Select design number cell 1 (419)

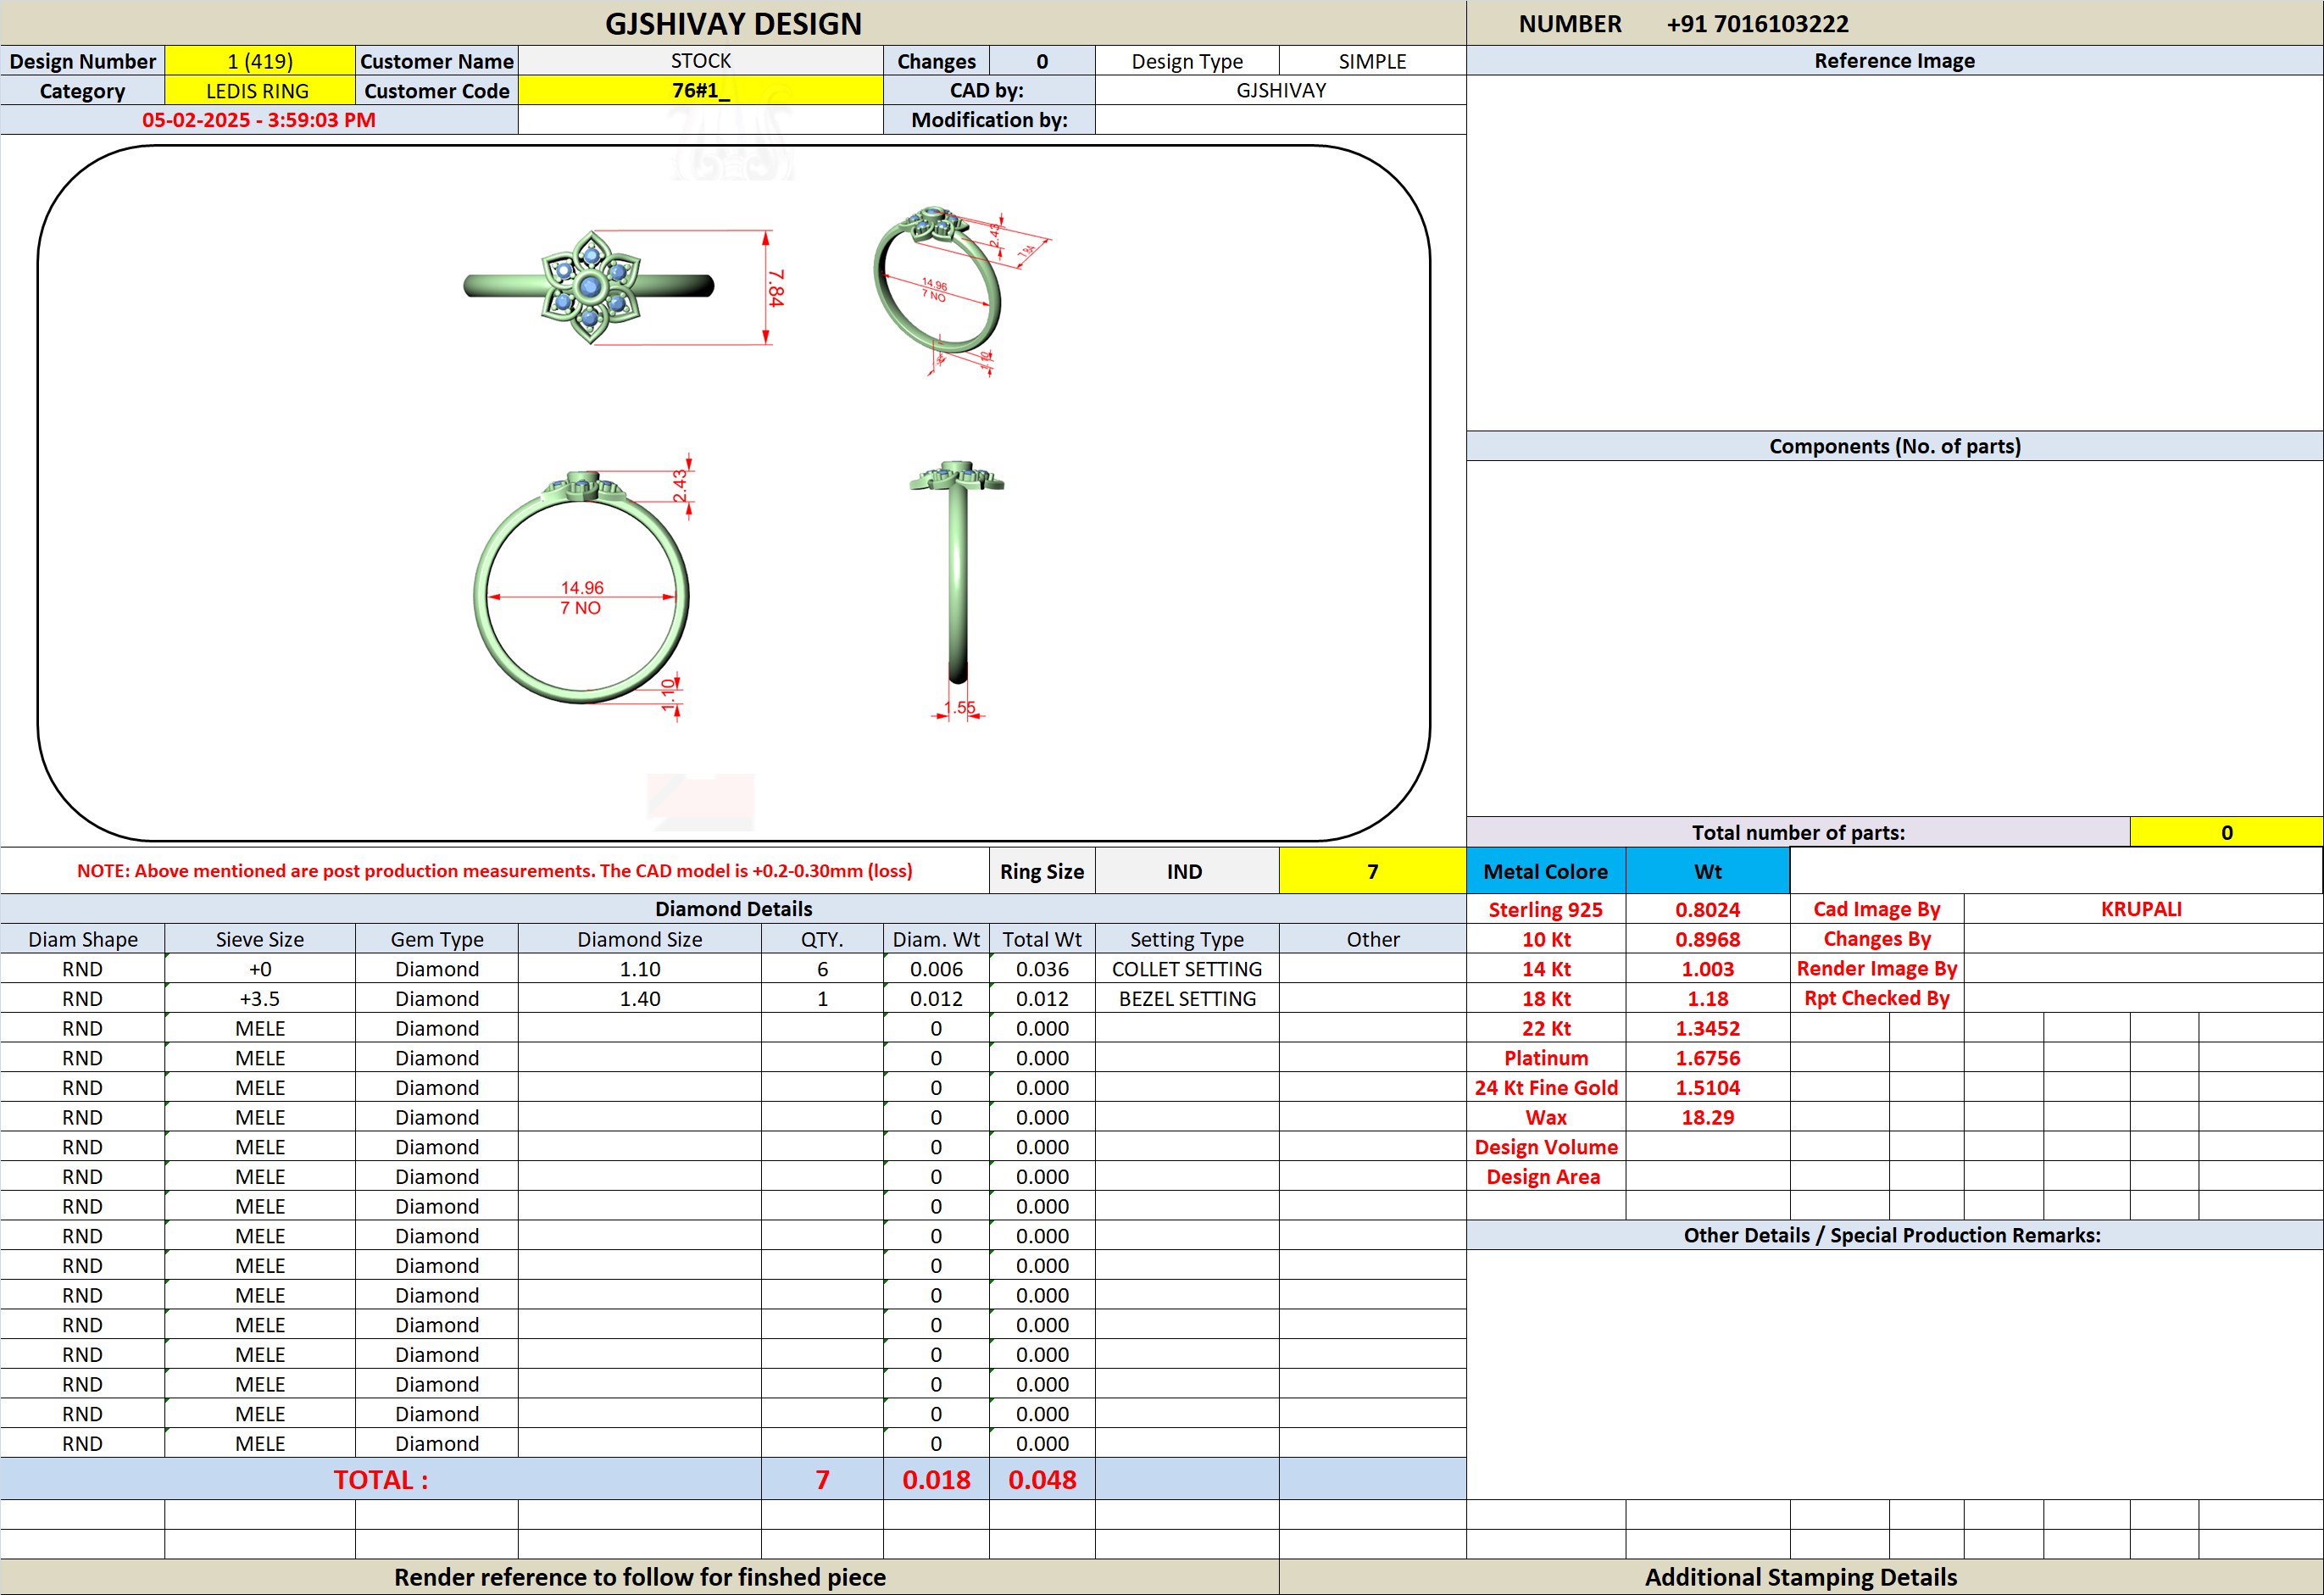tap(260, 61)
